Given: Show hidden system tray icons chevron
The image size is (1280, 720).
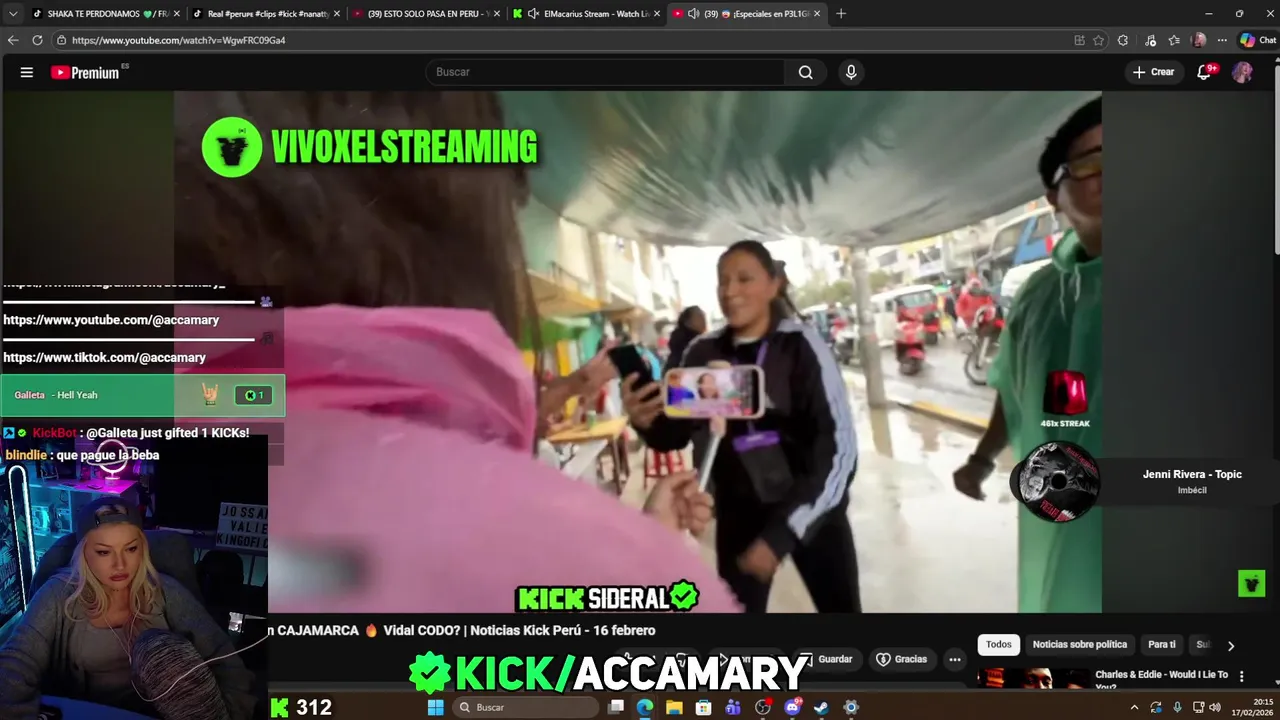Looking at the screenshot, I should click(1134, 707).
